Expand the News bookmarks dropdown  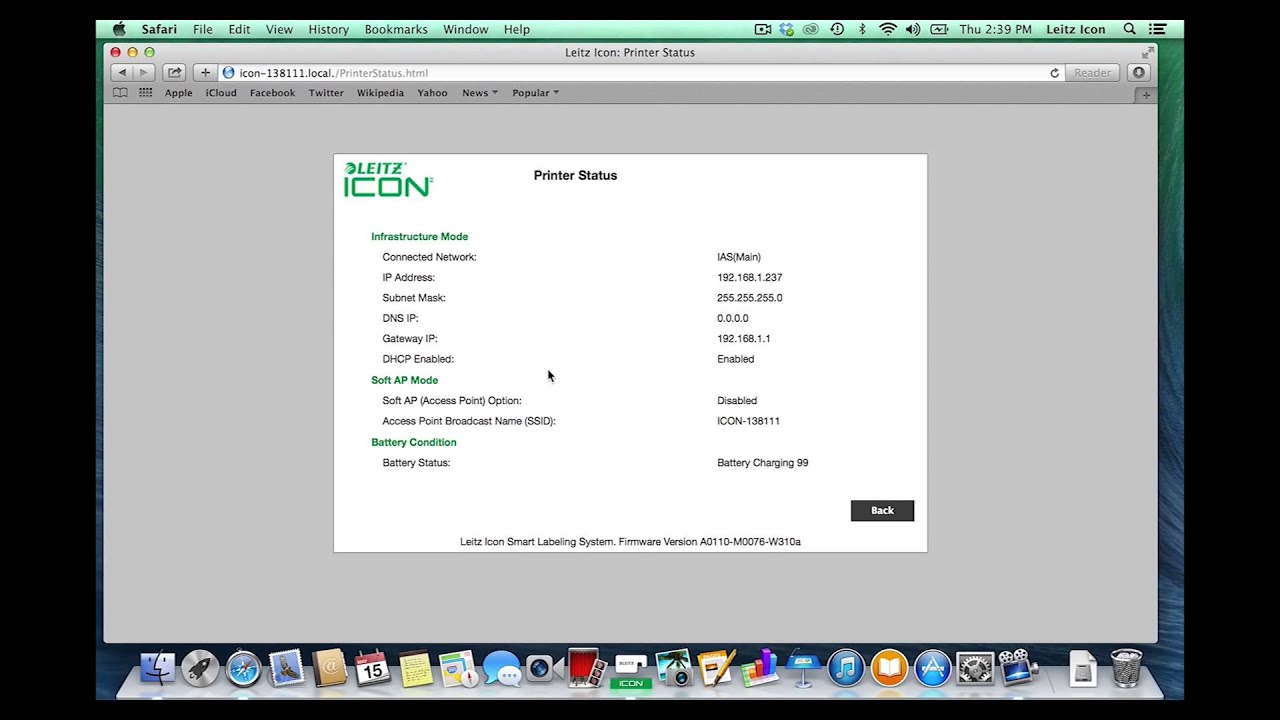pos(479,93)
